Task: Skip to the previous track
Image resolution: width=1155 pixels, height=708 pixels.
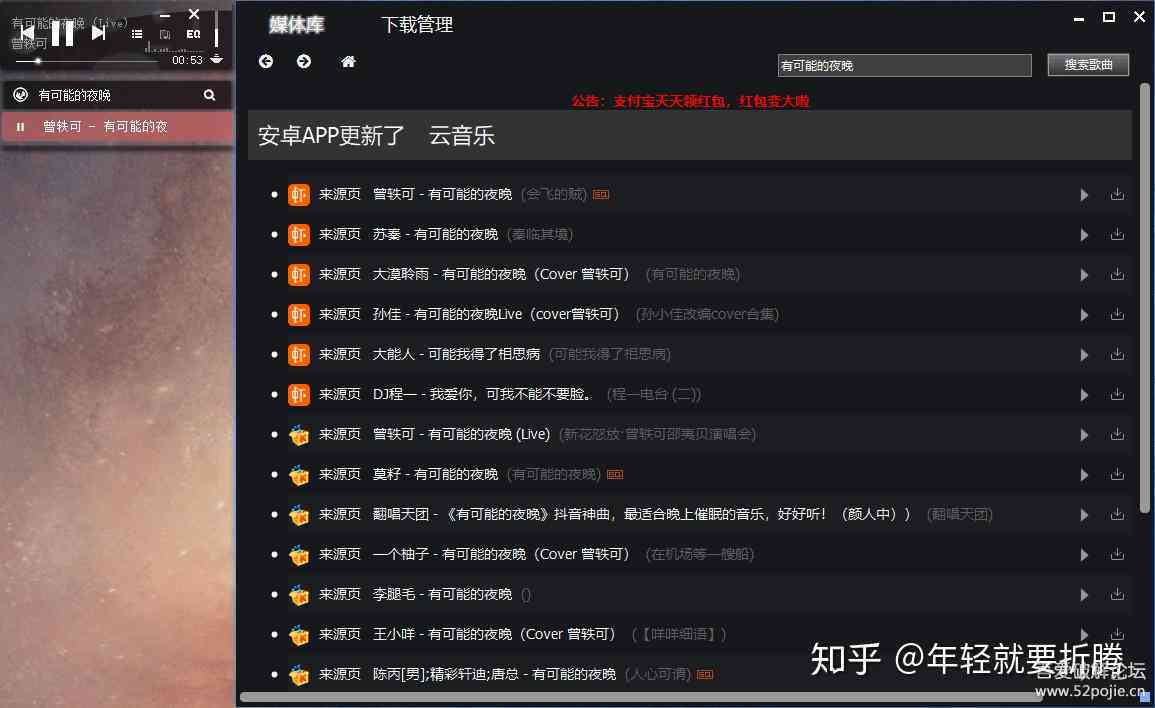Action: (x=27, y=32)
